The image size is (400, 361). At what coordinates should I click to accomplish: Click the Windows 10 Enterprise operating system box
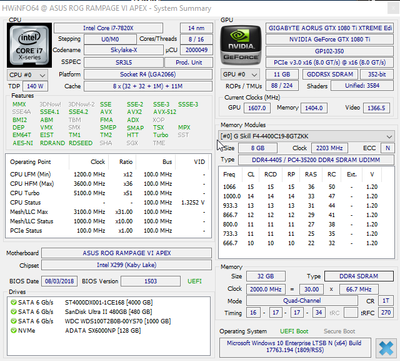[295, 347]
